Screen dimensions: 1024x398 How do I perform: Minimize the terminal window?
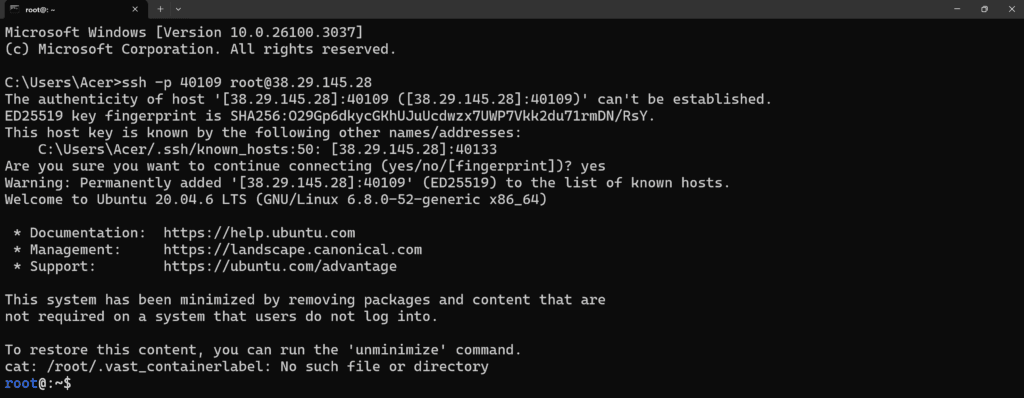tap(957, 9)
